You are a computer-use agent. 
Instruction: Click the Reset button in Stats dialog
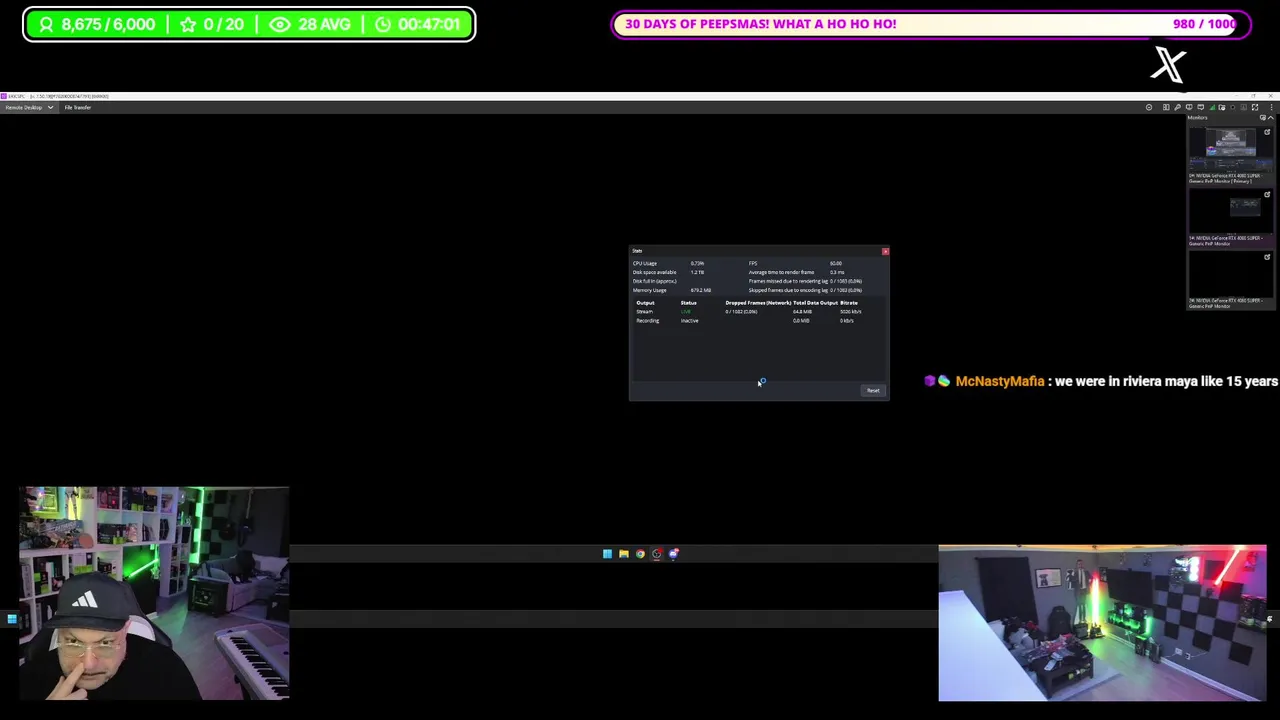coord(873,391)
